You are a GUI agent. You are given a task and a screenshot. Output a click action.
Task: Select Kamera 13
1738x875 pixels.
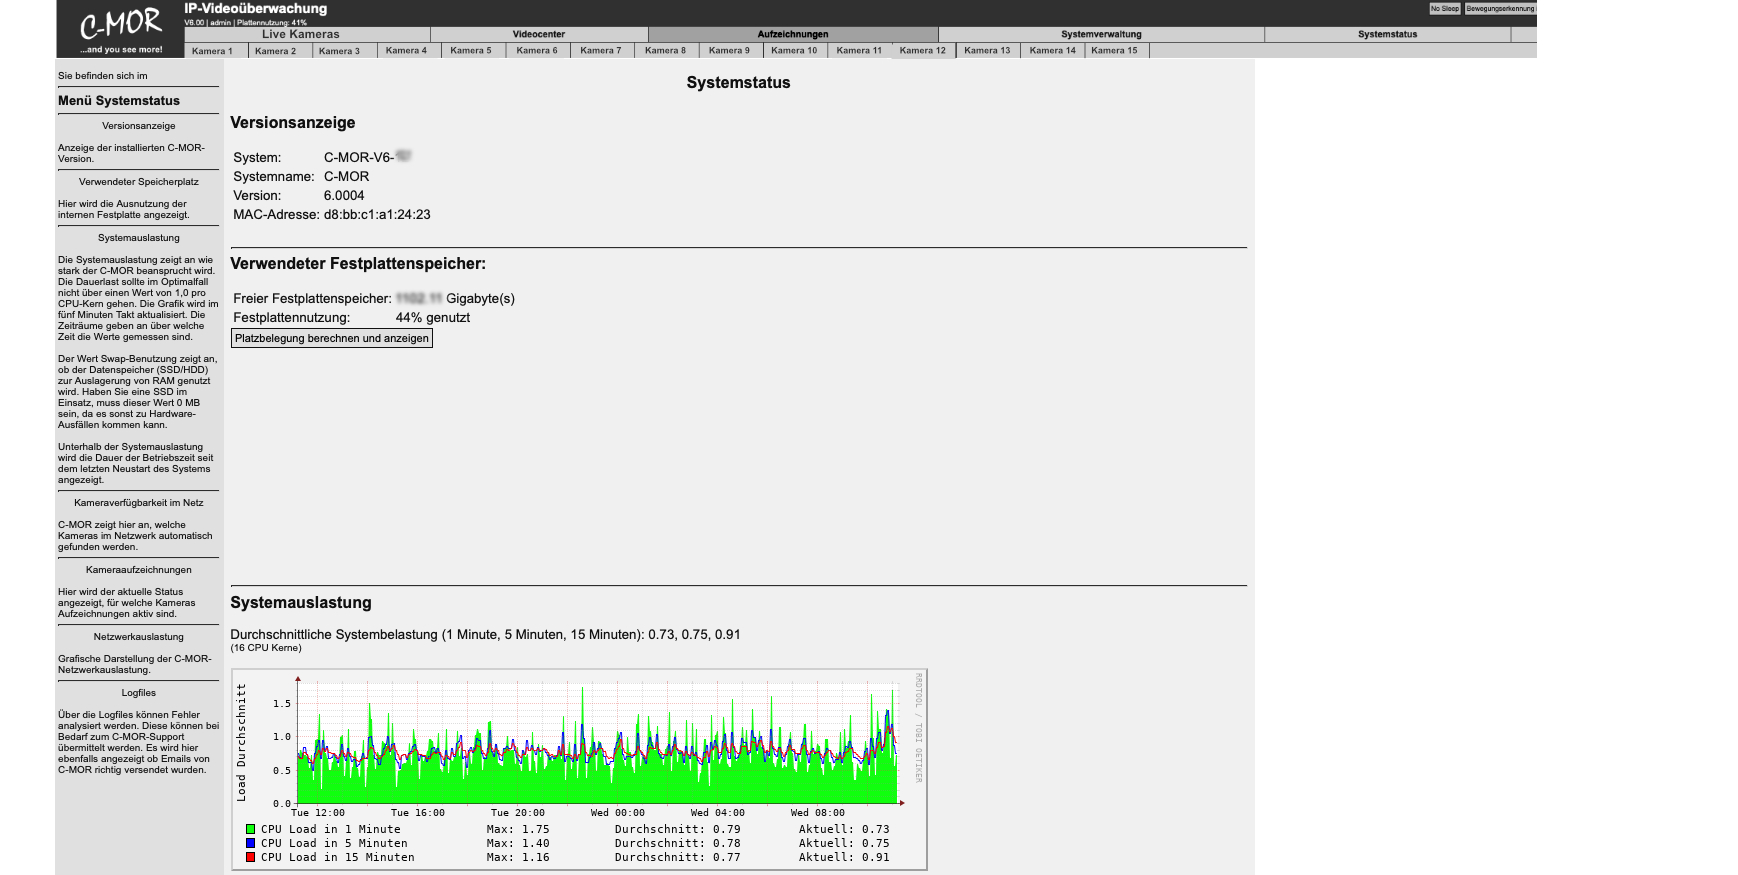987,50
